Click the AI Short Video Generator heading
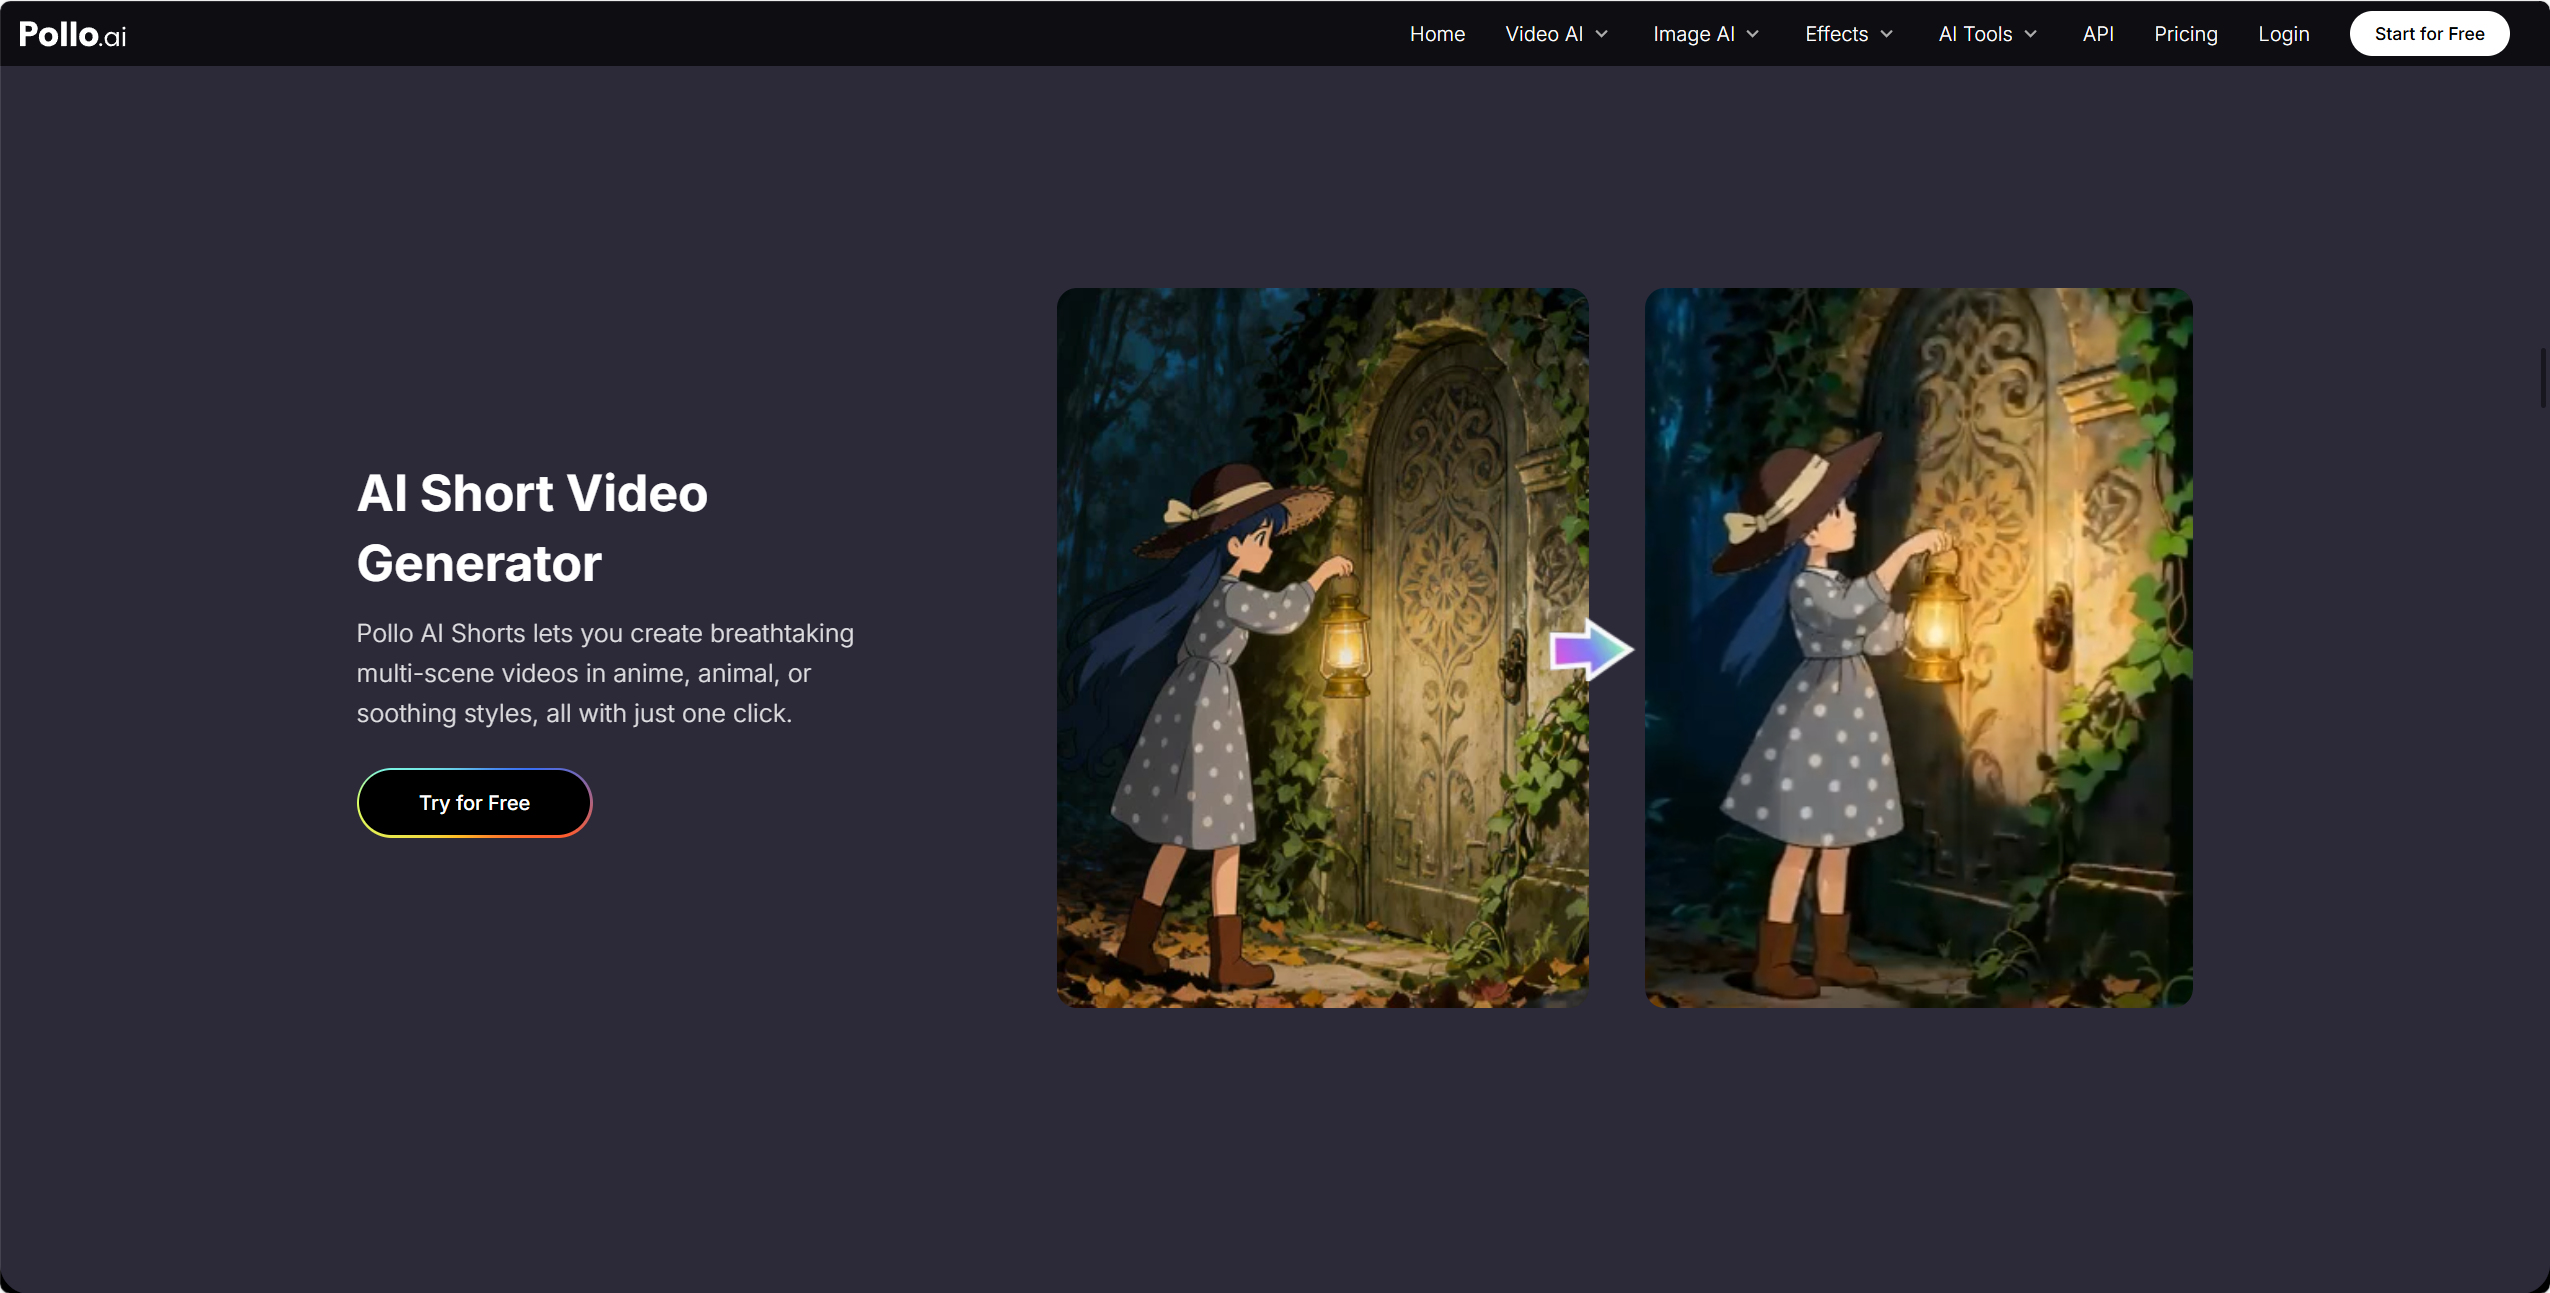This screenshot has height=1293, width=2550. coord(532,528)
